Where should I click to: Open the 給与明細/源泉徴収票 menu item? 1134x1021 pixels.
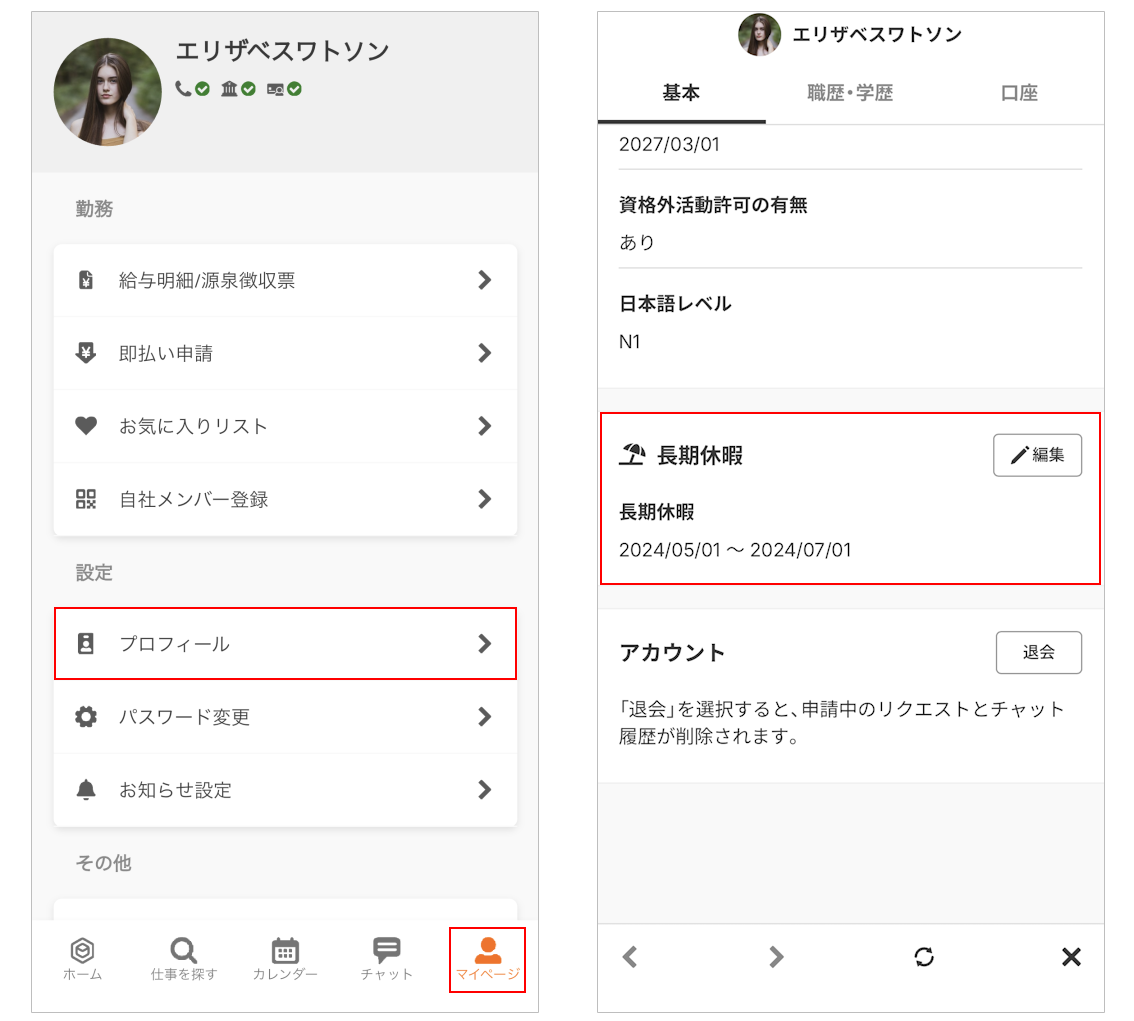285,280
